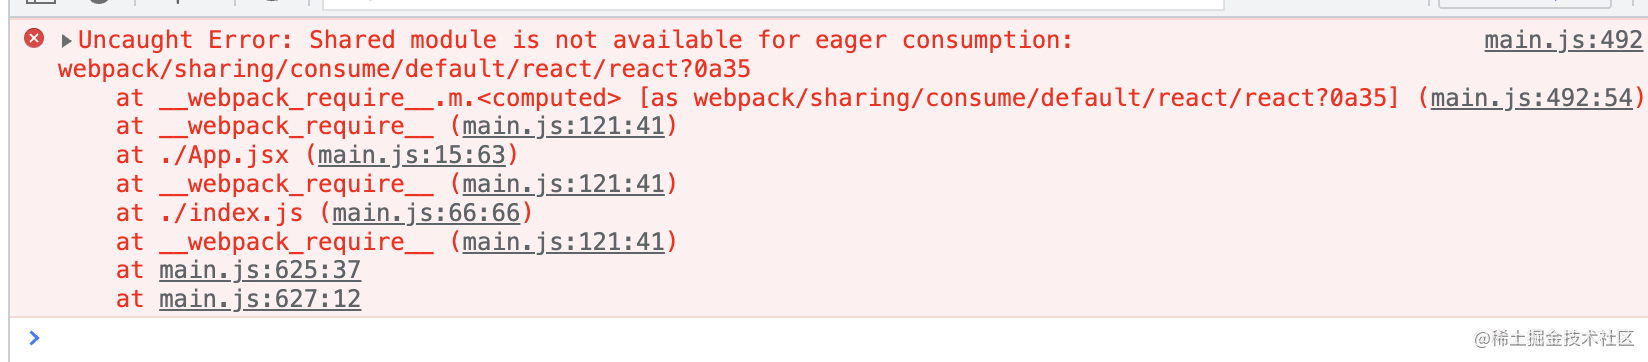Open main.js:121:41 link directly above ./App.jsx frame
The height and width of the screenshot is (362, 1648).
pos(564,126)
